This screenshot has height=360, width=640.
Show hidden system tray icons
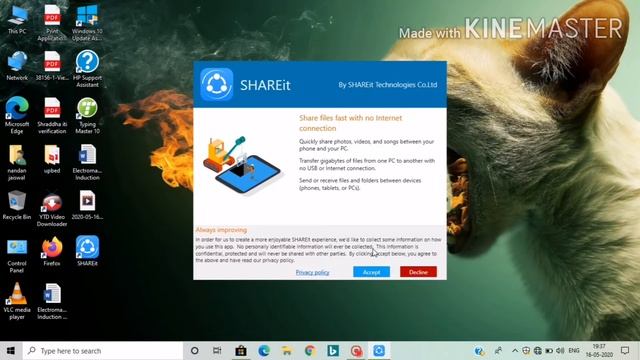coord(515,351)
